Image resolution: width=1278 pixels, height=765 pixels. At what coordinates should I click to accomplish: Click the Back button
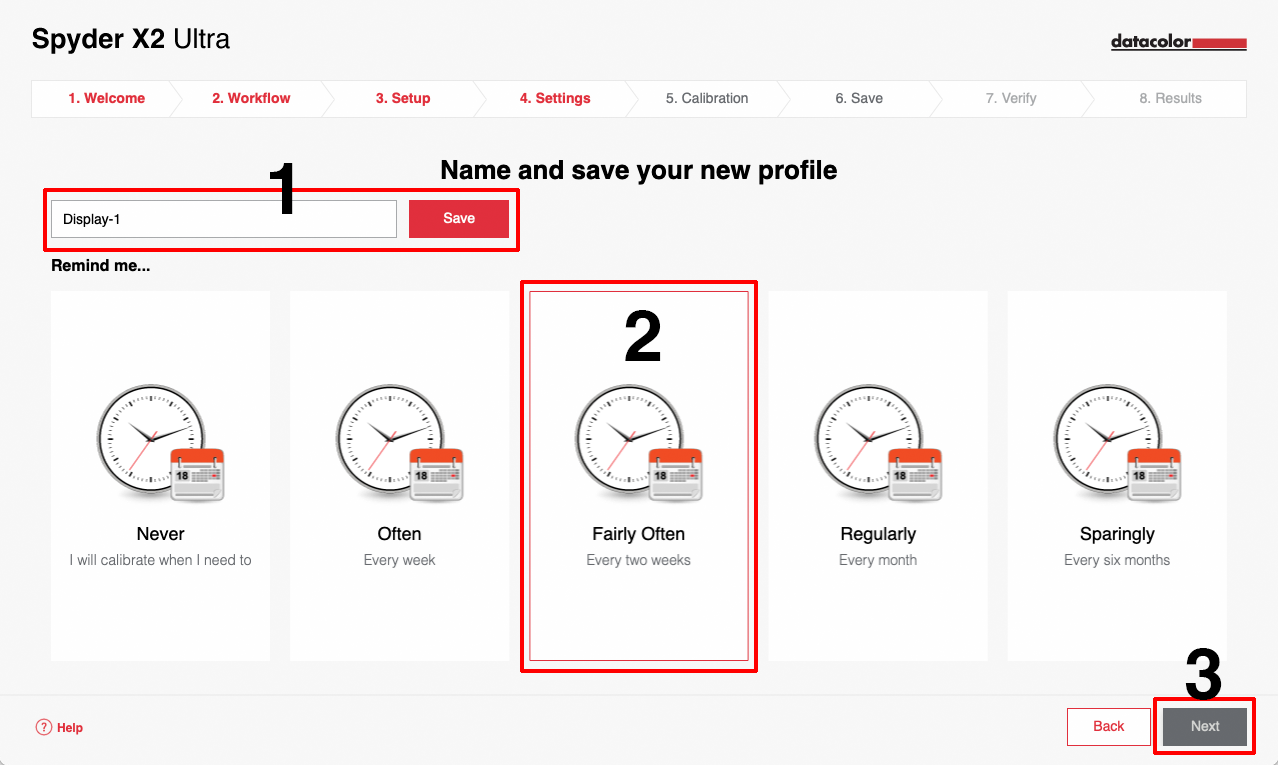[1108, 727]
